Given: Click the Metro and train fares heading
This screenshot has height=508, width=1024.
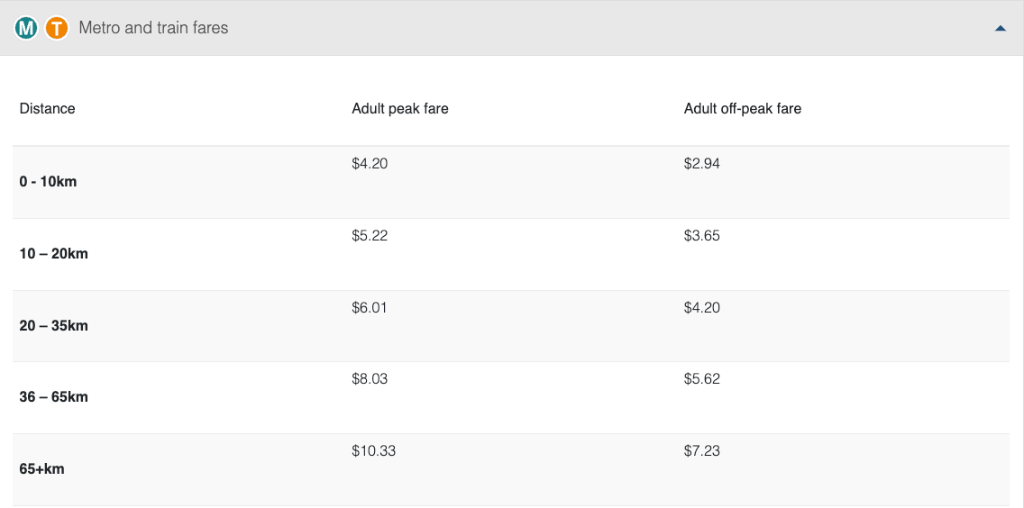Looking at the screenshot, I should coord(153,28).
